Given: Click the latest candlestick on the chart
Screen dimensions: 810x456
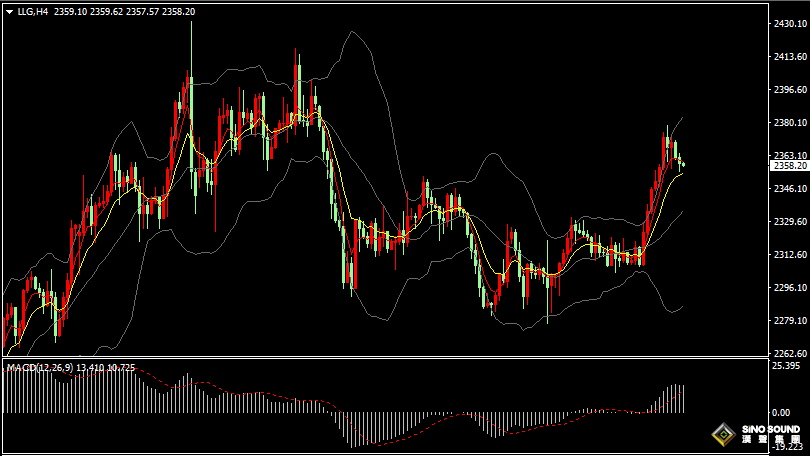Looking at the screenshot, I should [x=682, y=165].
